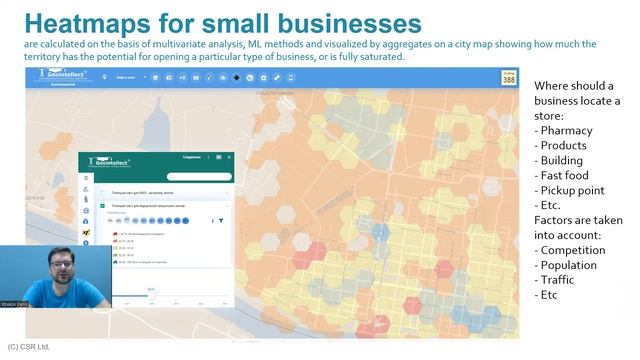Close the green Geointellect panel

pos(229,157)
